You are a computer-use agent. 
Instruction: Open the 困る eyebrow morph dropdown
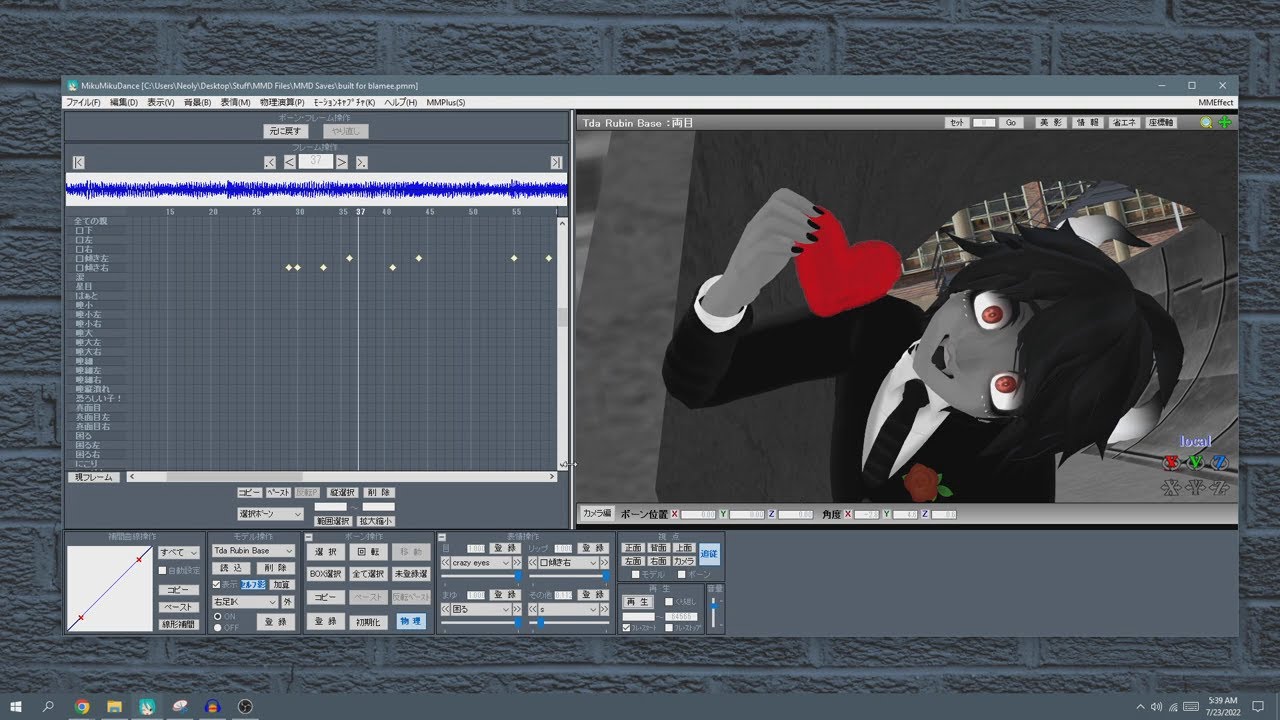click(481, 609)
